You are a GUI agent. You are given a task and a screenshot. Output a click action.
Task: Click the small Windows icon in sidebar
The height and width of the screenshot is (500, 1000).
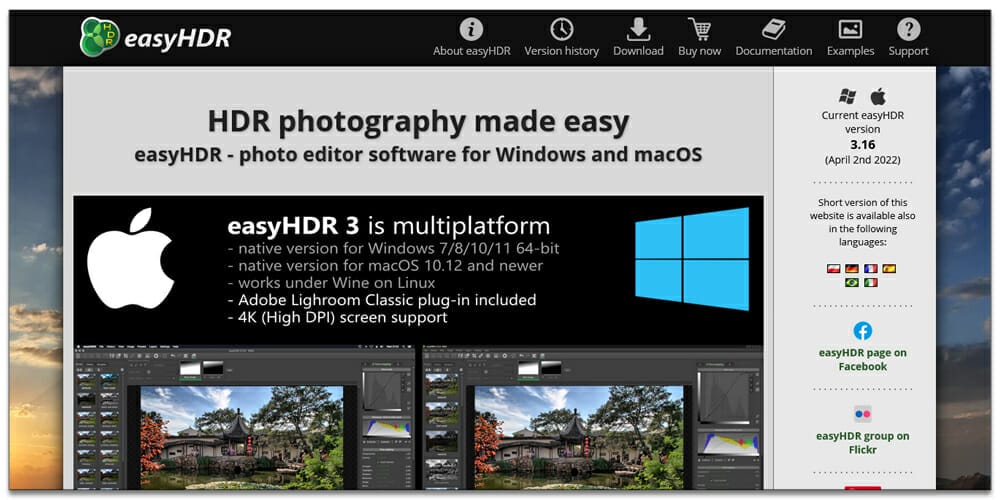847,97
